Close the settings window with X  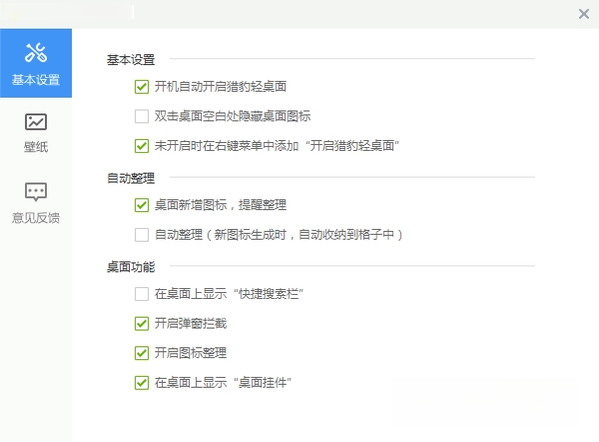[584, 14]
